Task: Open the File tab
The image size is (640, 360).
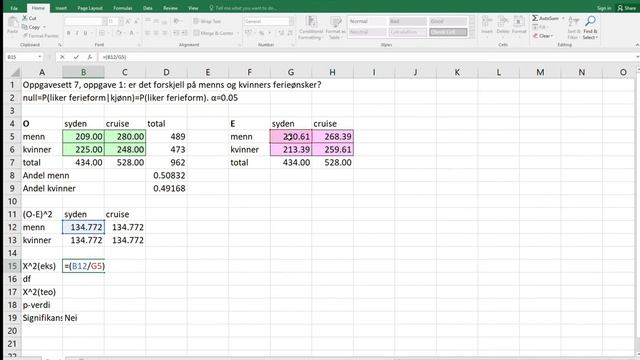Action: [14, 8]
